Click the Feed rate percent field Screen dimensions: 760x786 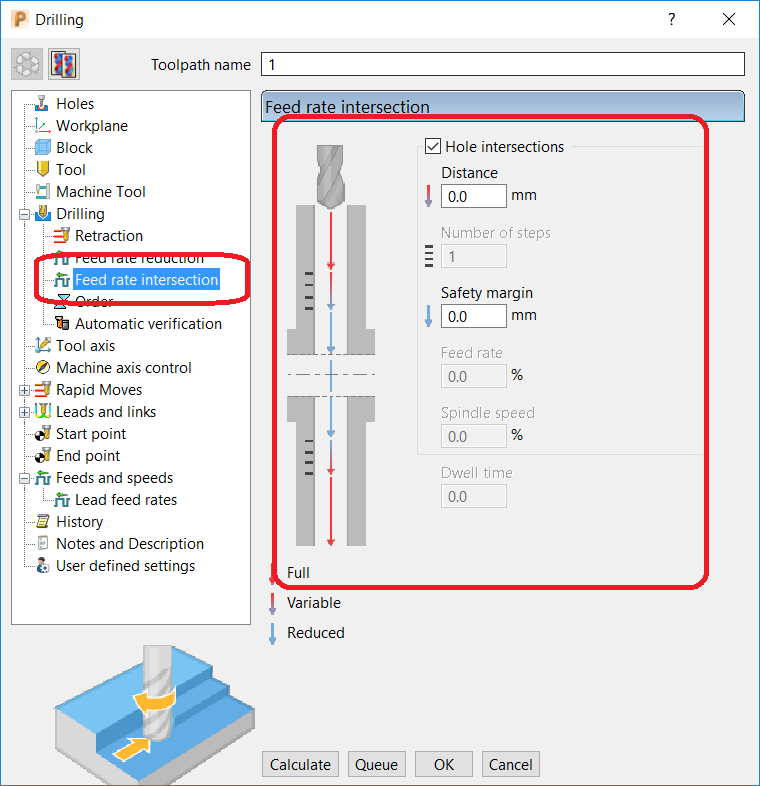coord(474,376)
